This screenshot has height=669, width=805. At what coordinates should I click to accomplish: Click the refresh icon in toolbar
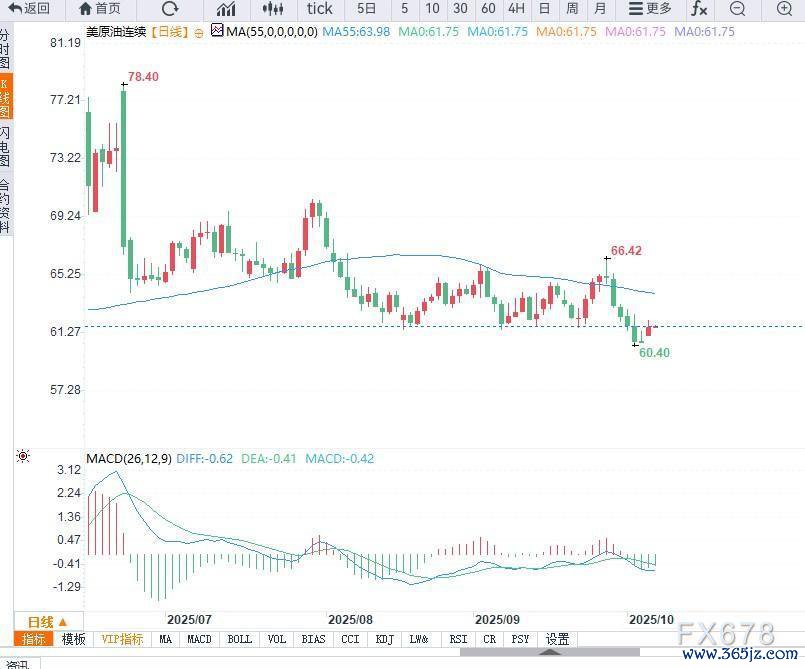(x=169, y=9)
